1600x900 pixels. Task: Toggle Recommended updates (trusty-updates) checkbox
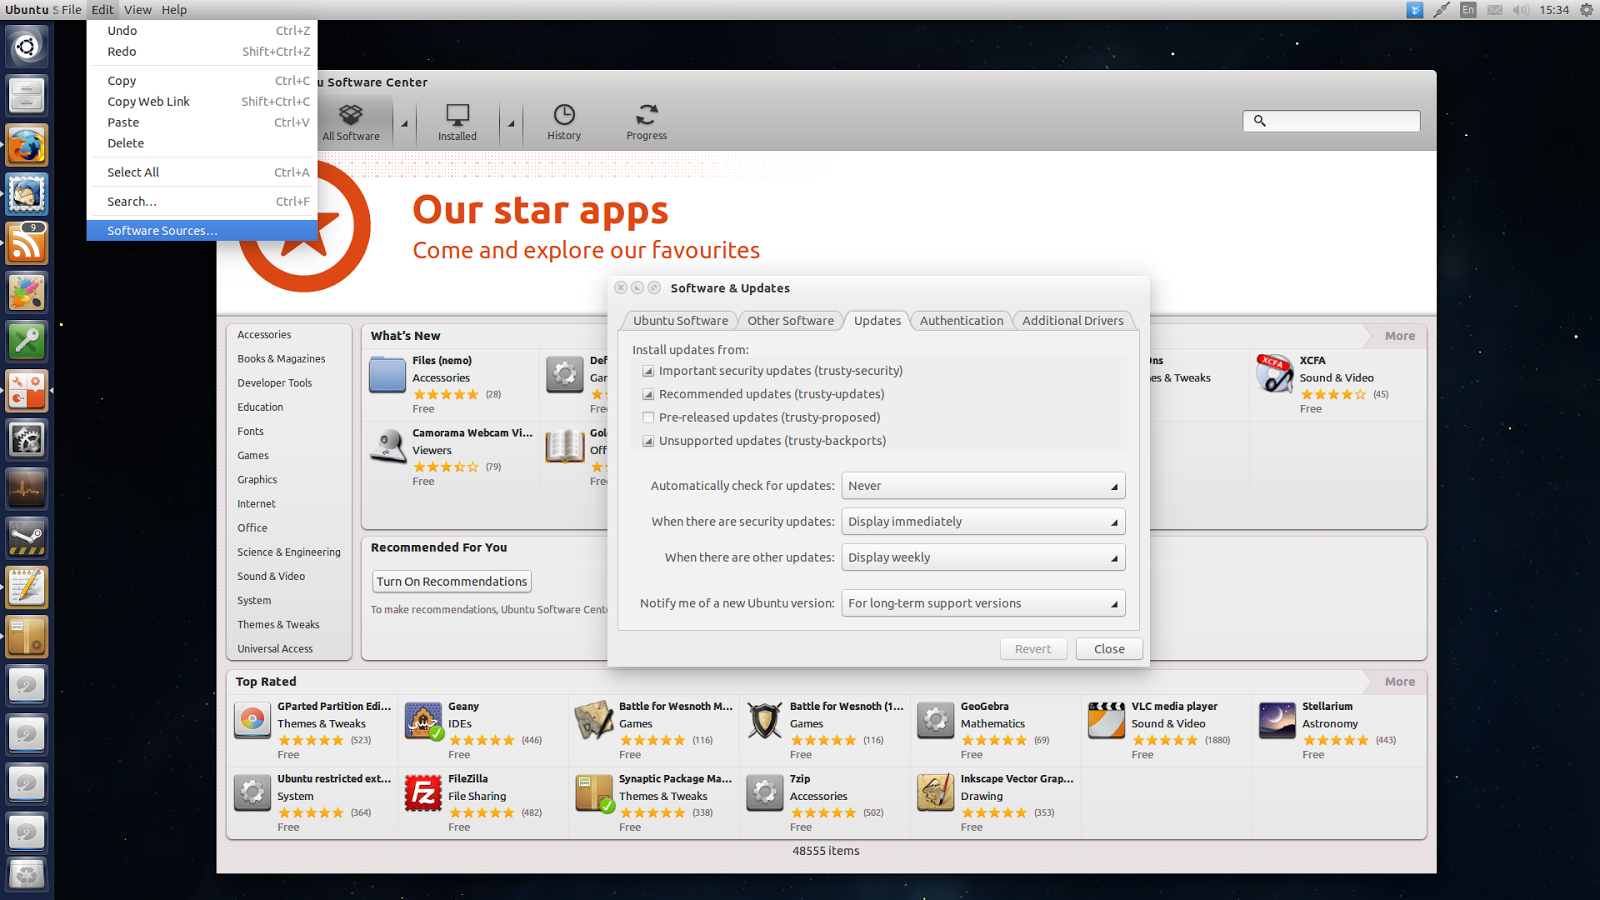[x=648, y=394]
